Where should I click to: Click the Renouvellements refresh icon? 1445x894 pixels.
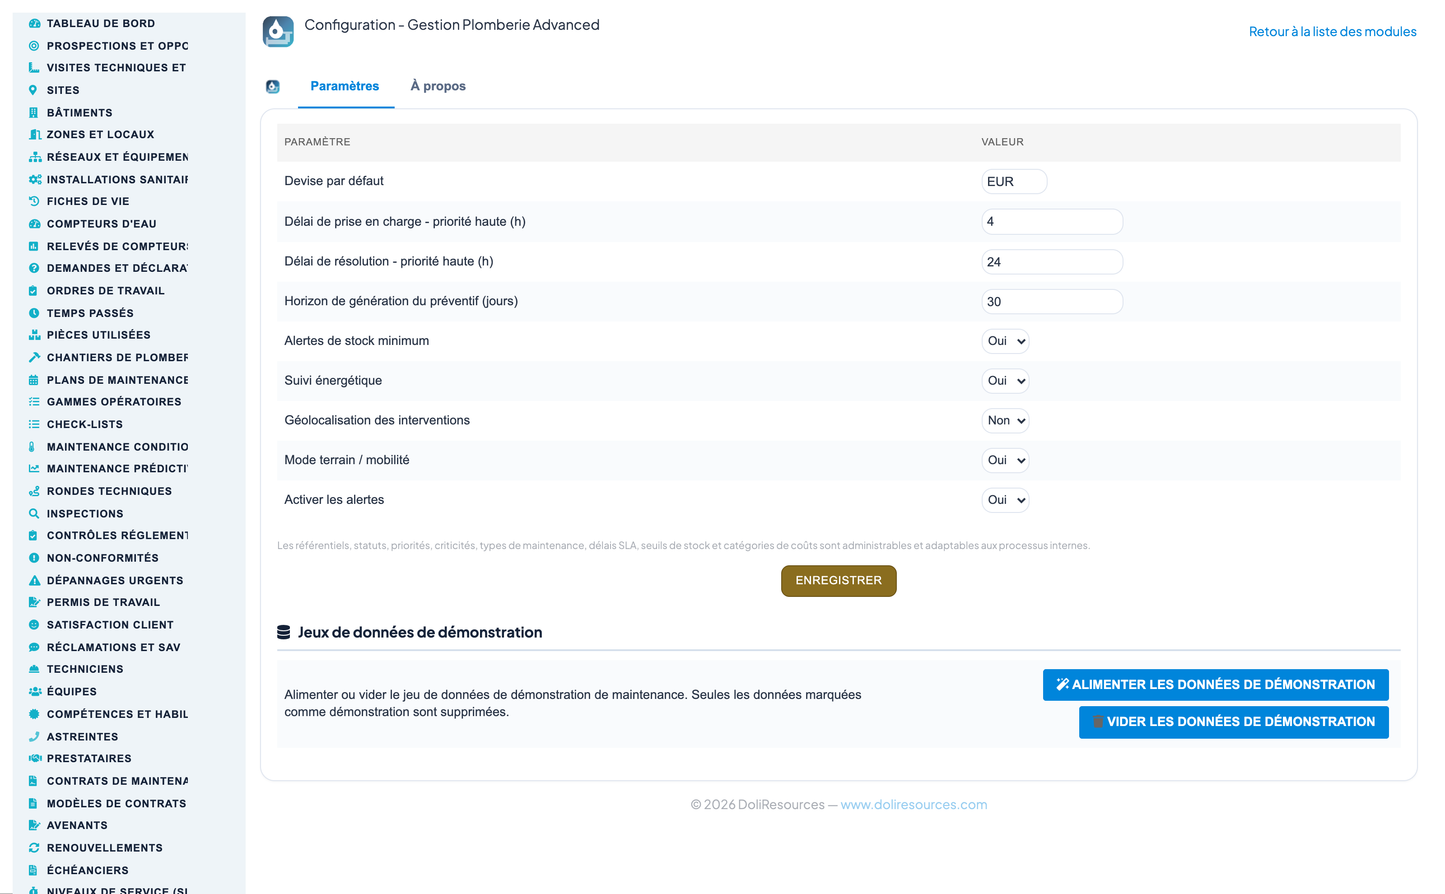pyautogui.click(x=34, y=847)
